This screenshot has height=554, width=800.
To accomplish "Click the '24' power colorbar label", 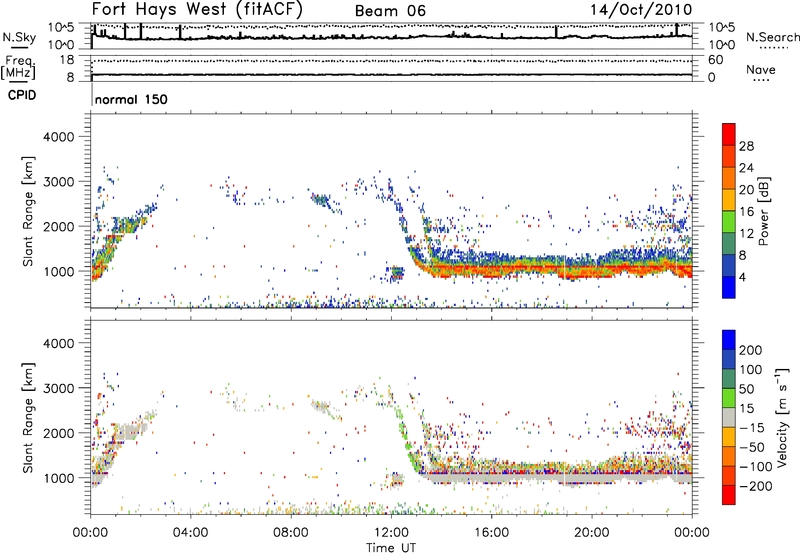I will click(x=746, y=168).
